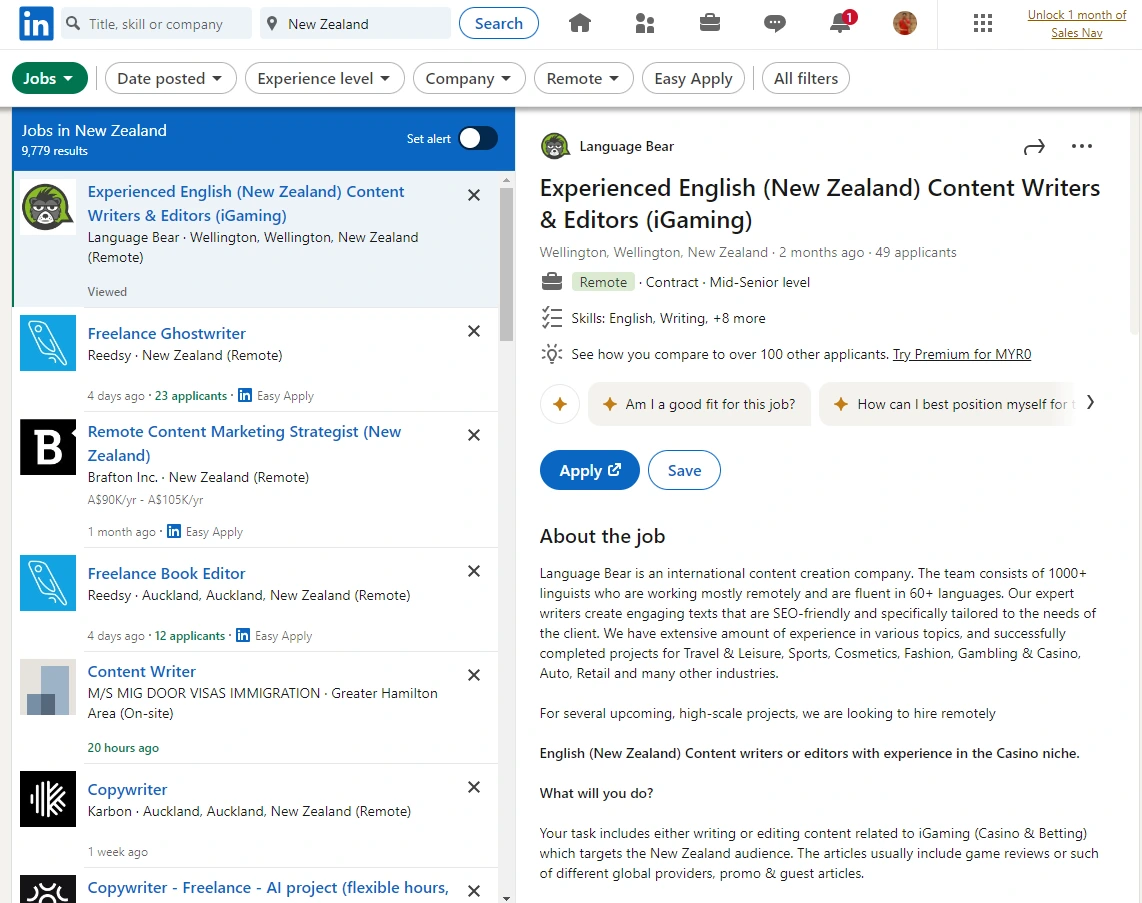Click Karbon logo thumbnail

pyautogui.click(x=47, y=799)
